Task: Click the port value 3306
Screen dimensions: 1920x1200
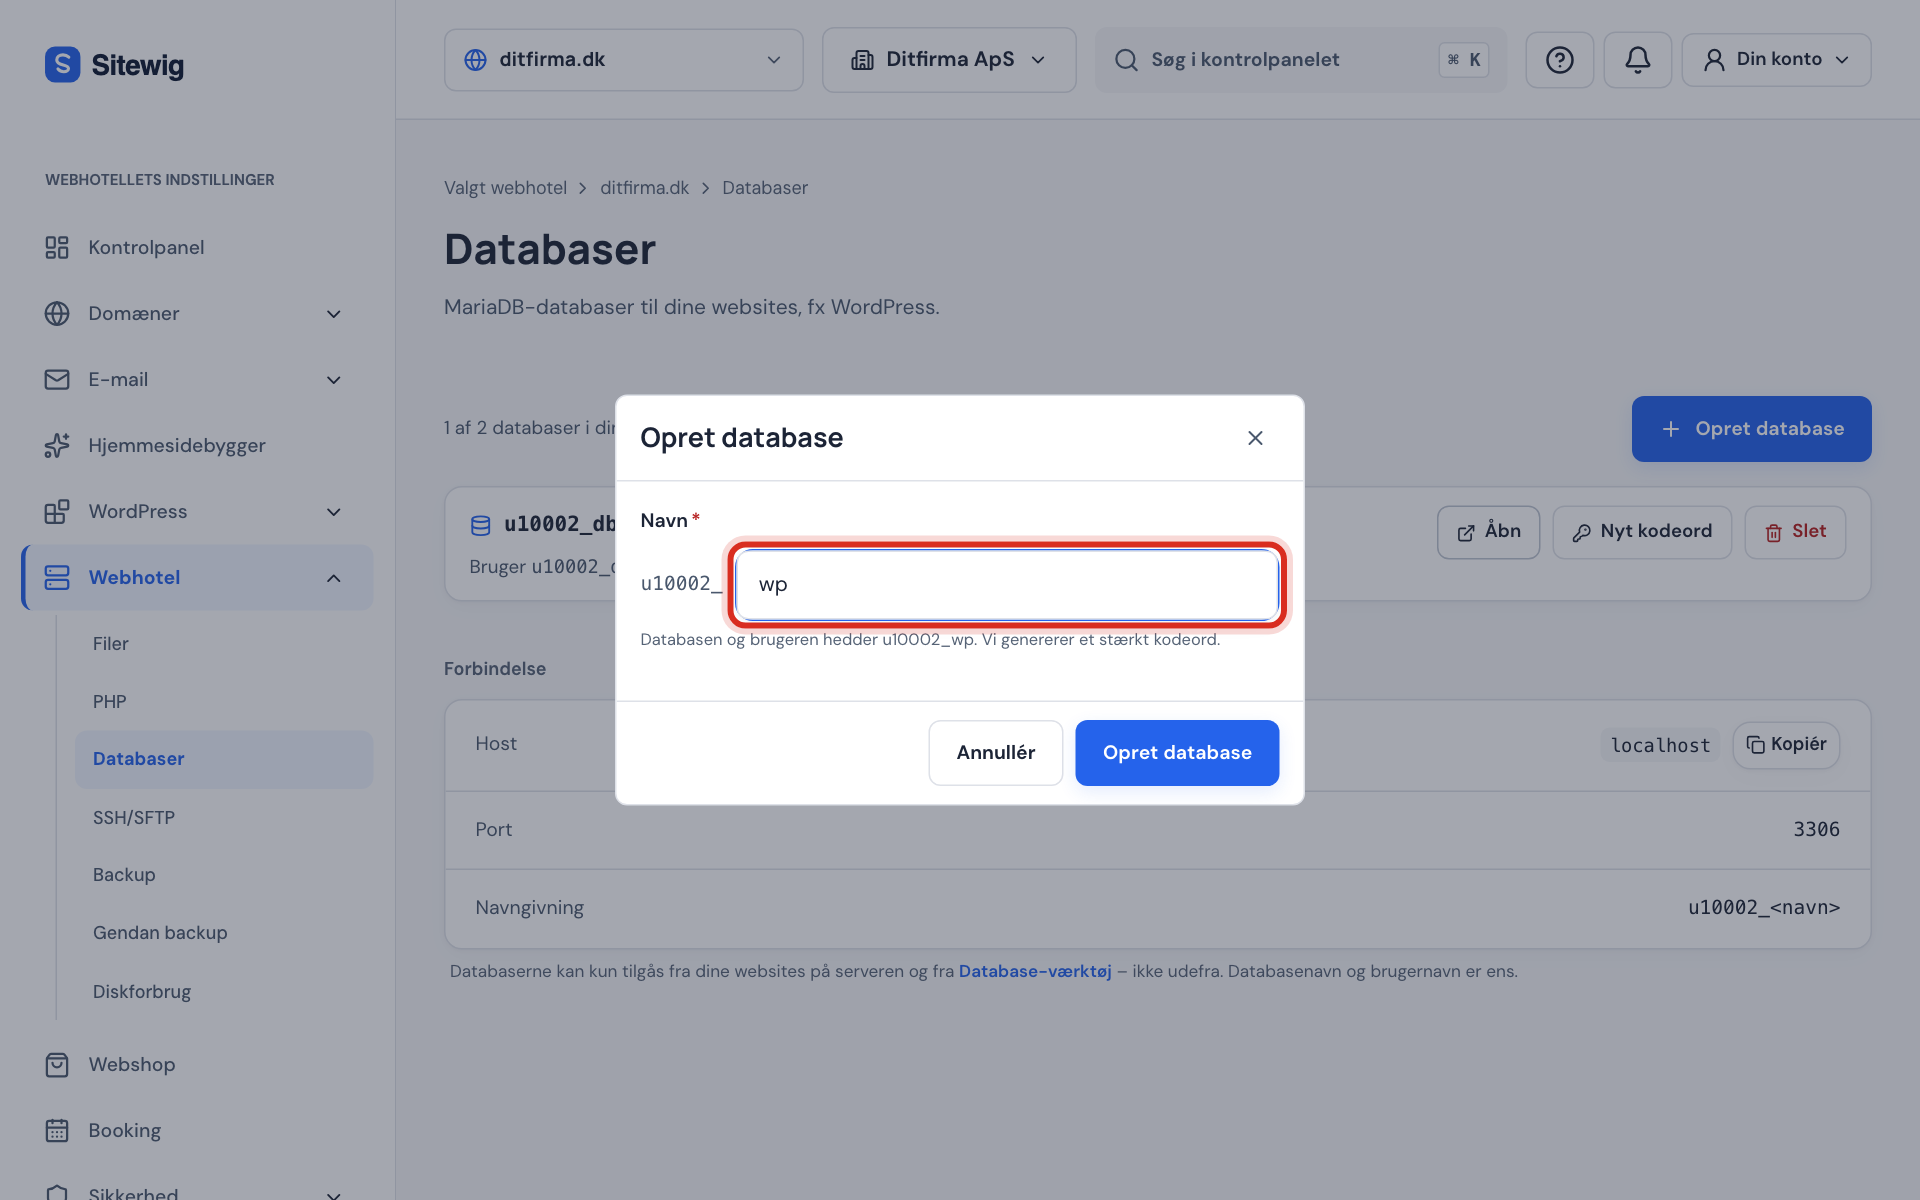Action: click(x=1816, y=830)
